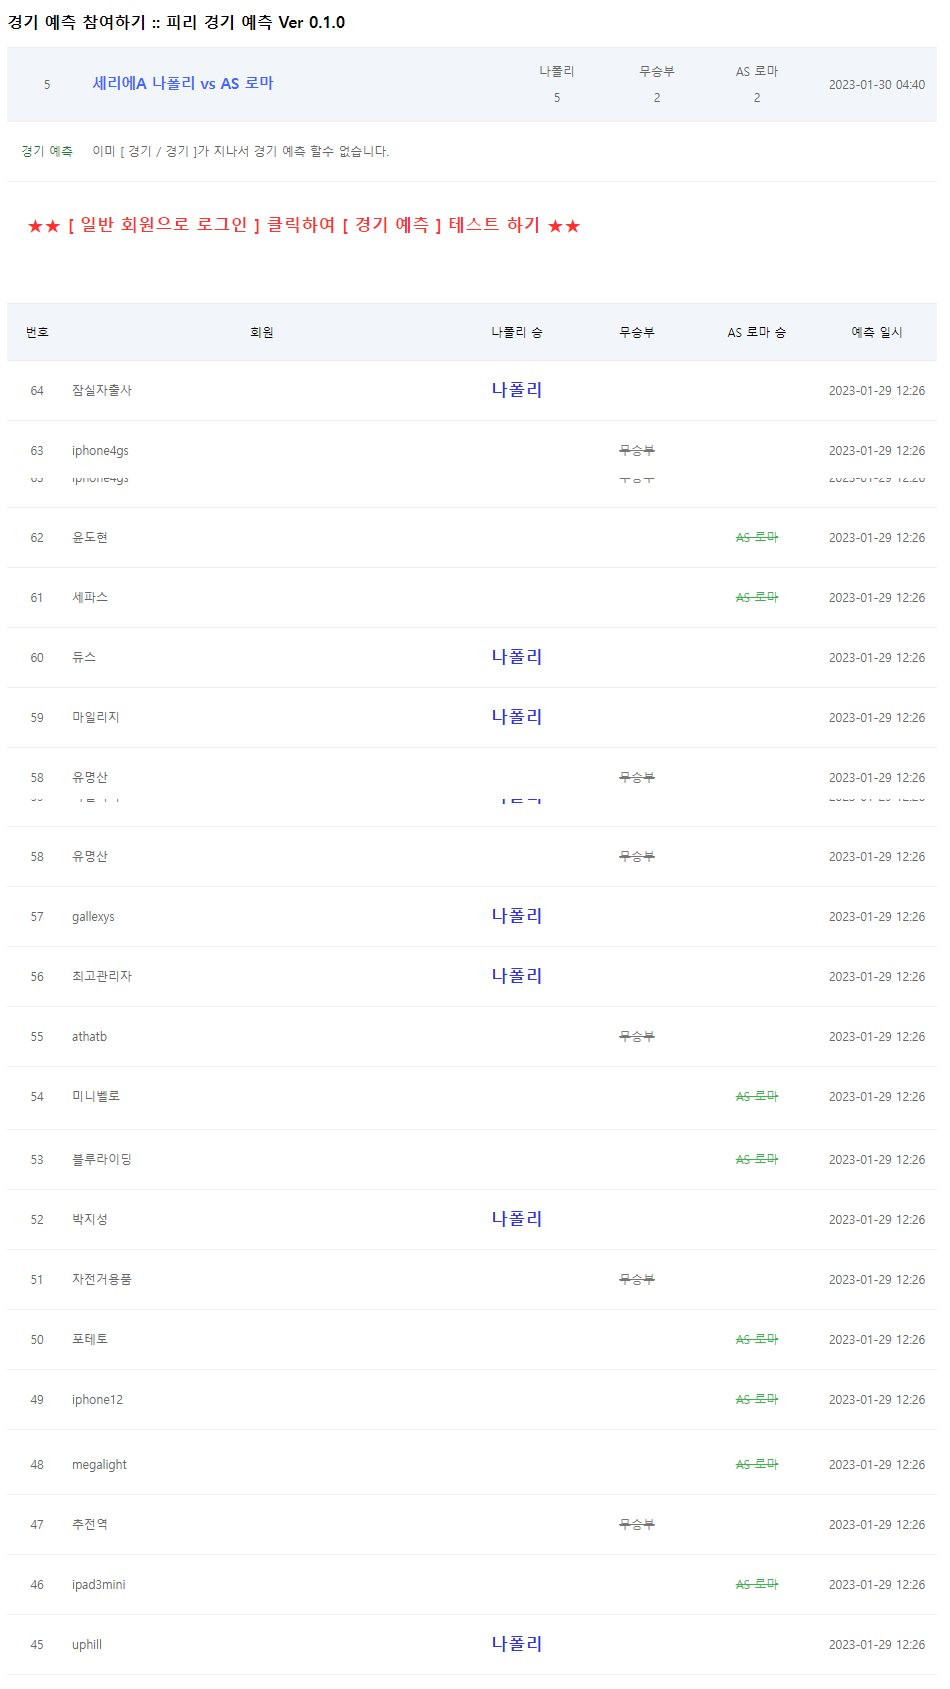Click the 나폴리 승 column header

(x=516, y=332)
